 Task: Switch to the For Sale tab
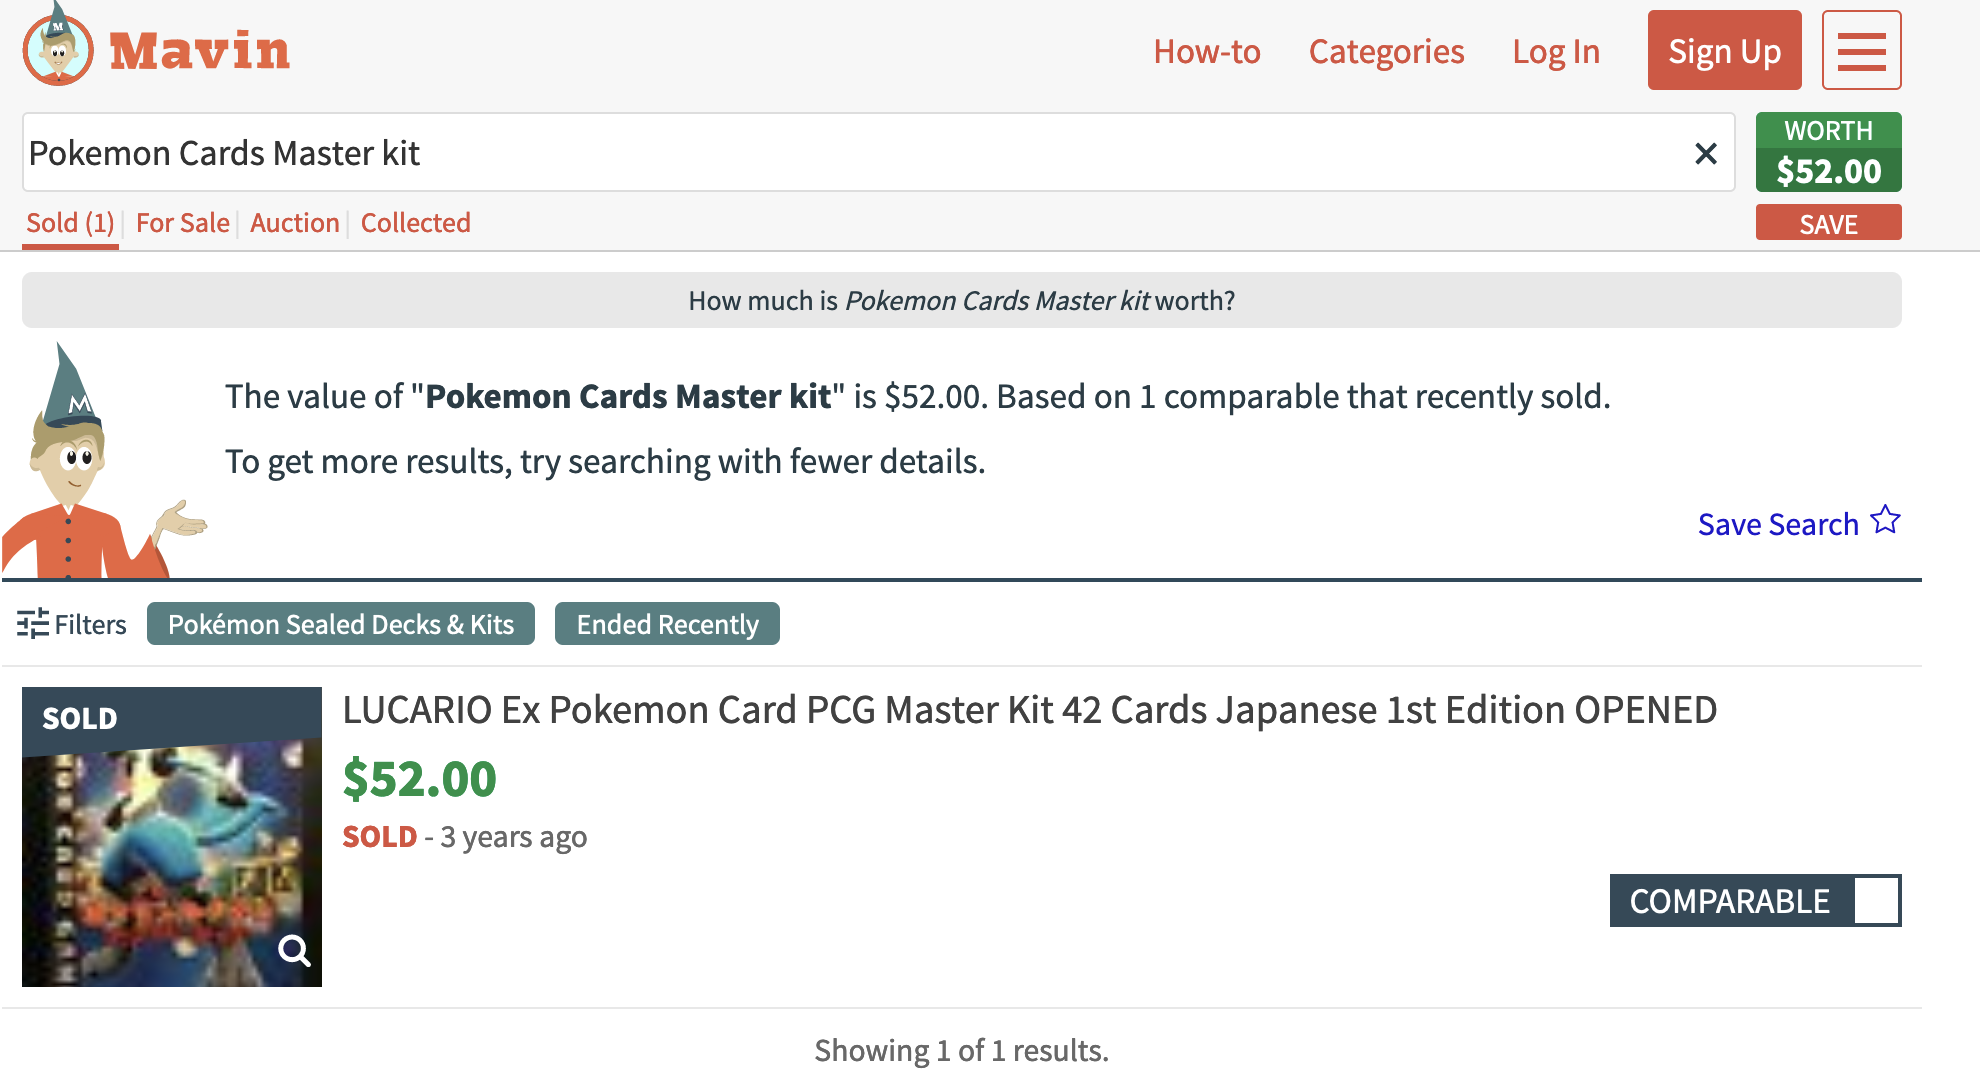tap(183, 222)
